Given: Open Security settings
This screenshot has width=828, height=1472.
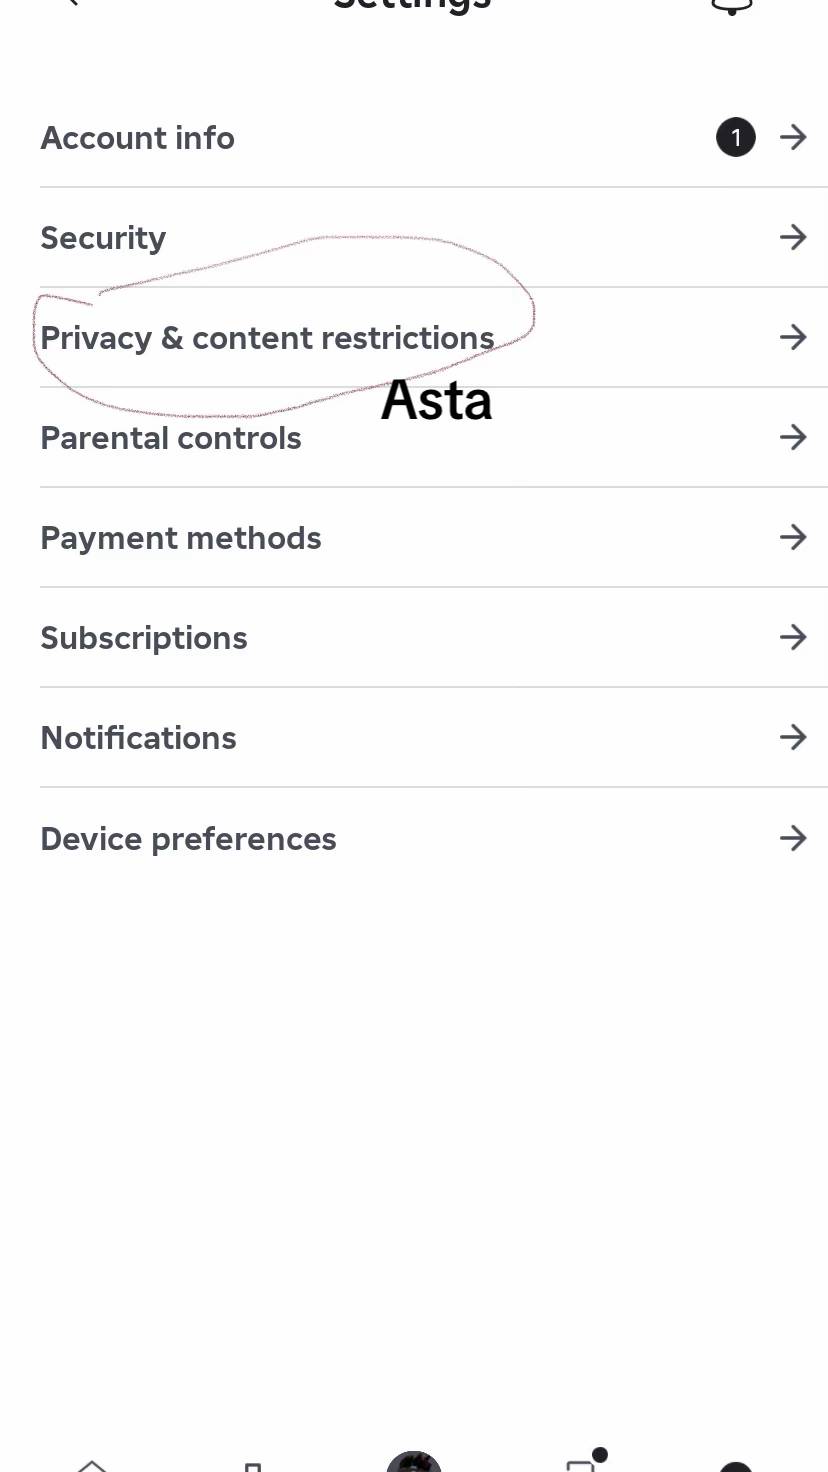Looking at the screenshot, I should tap(434, 237).
